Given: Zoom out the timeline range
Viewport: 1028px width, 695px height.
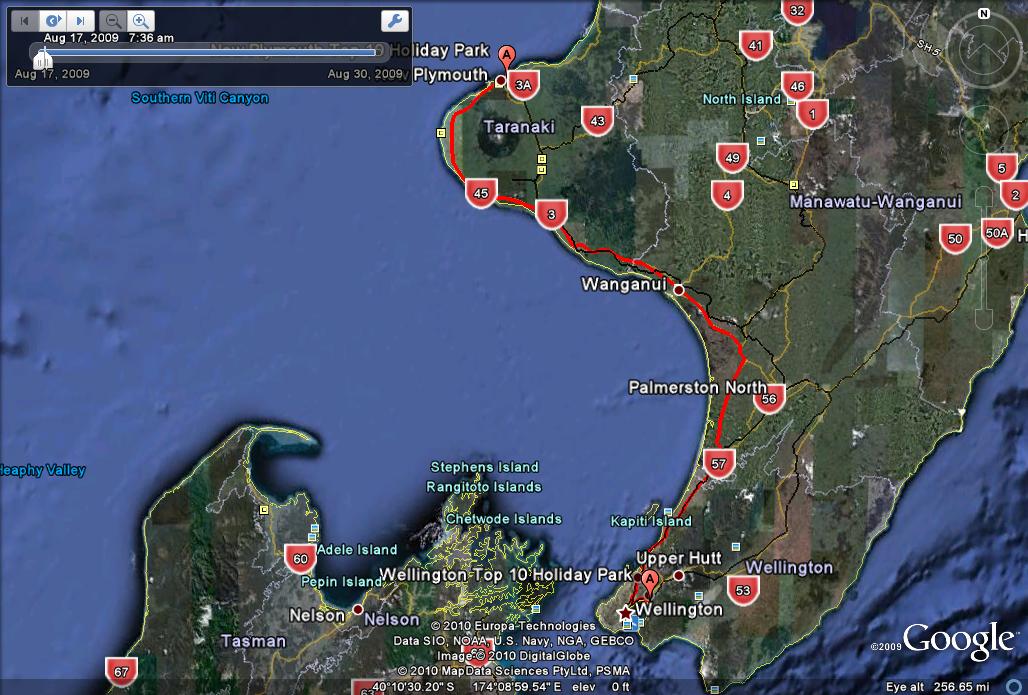Looking at the screenshot, I should 113,20.
